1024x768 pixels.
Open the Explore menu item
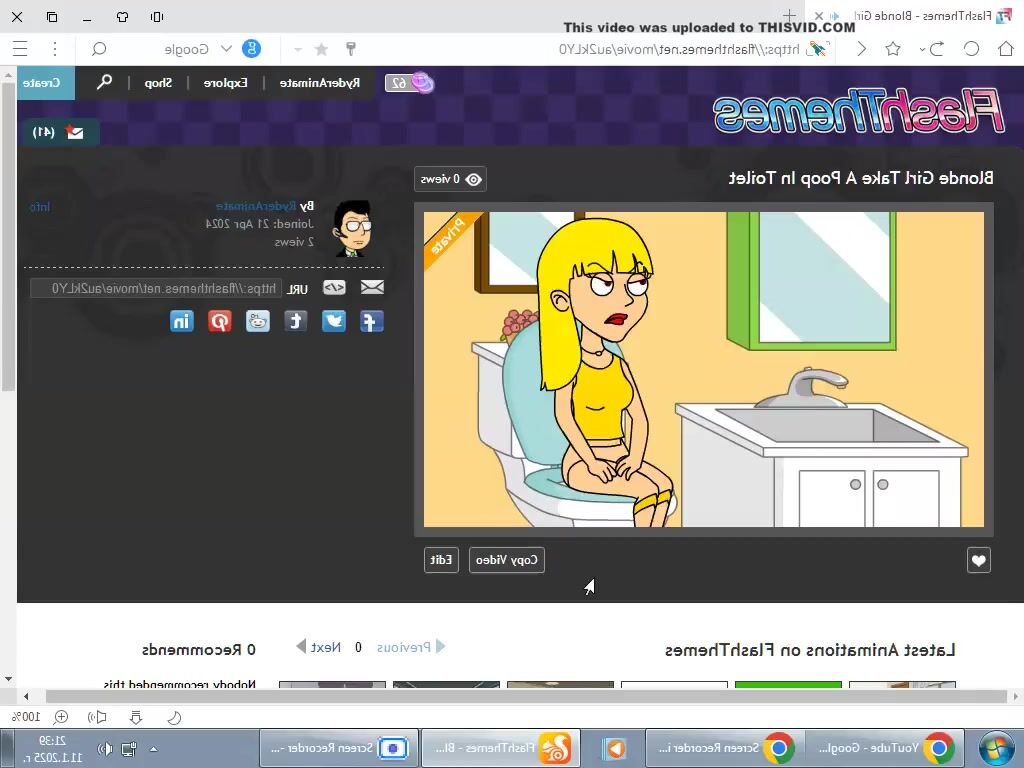click(225, 83)
